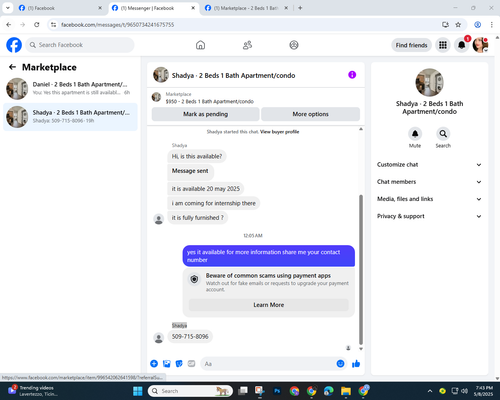
Task: Click Shadya's apartment thumbnail in details panel
Action: click(429, 82)
